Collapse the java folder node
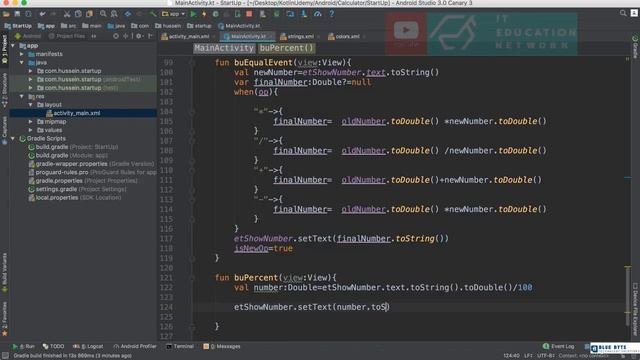640x360 pixels. click(x=22, y=62)
